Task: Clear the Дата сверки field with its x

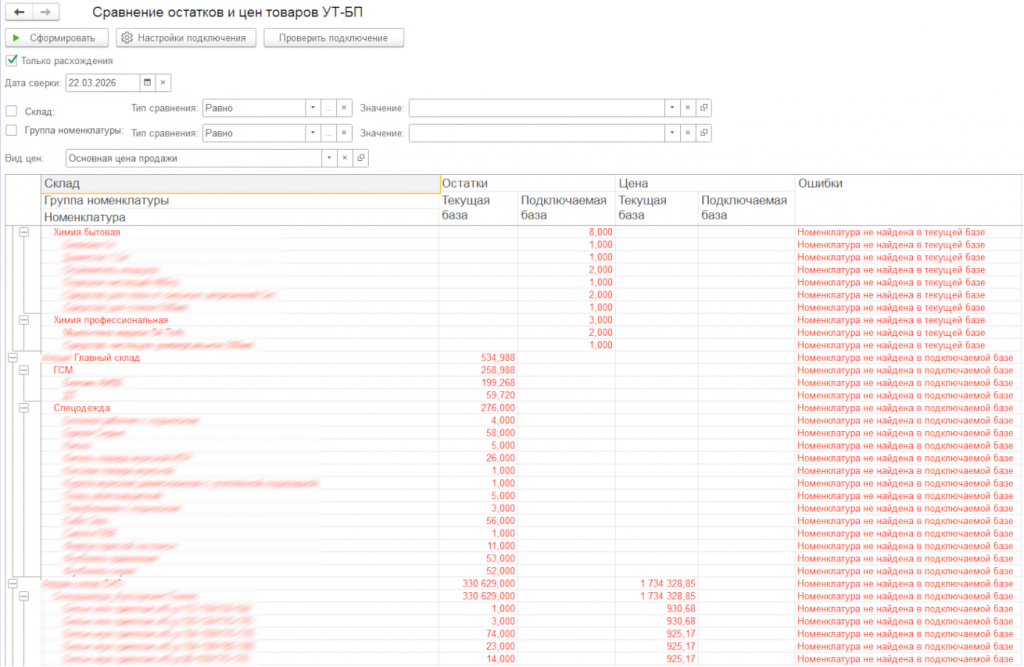Action: (163, 83)
